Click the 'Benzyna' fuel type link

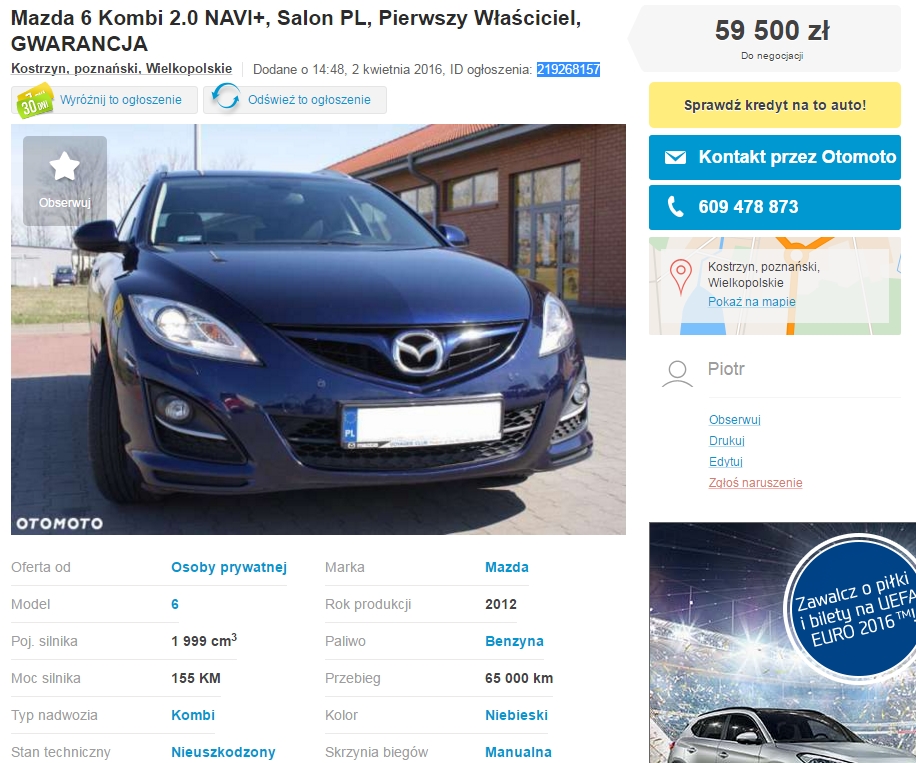click(514, 641)
